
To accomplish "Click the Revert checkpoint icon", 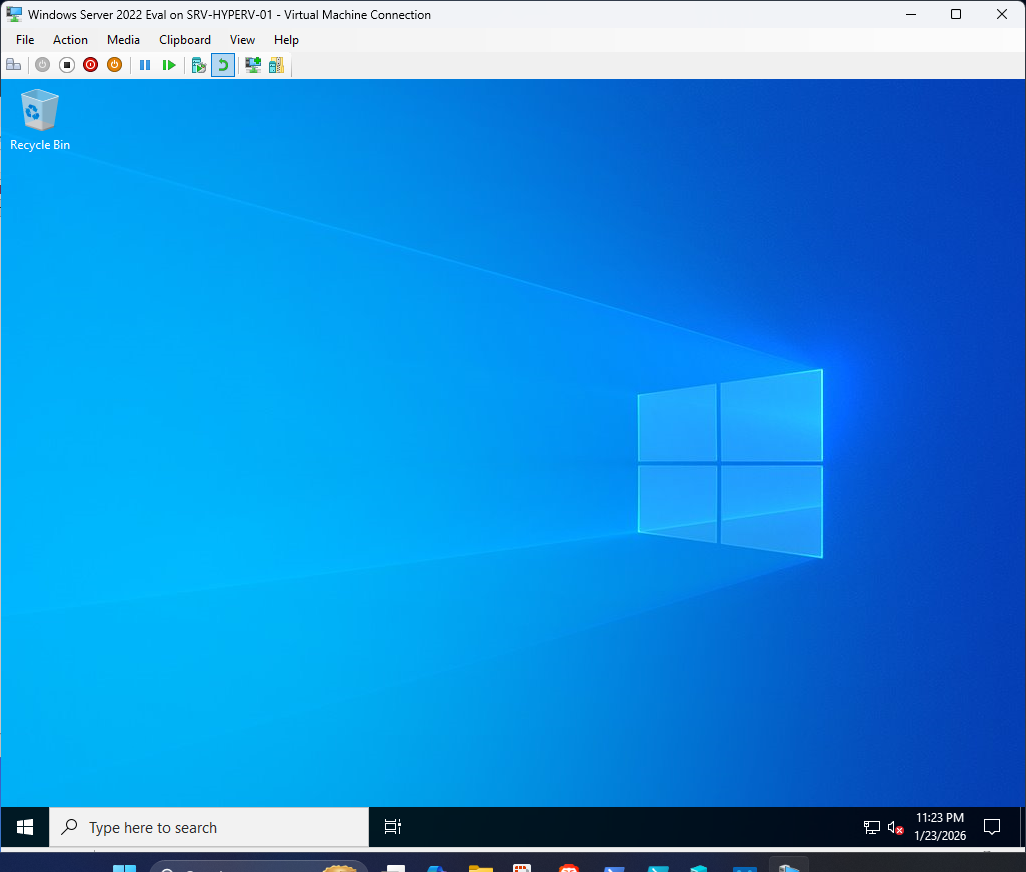I will point(222,64).
